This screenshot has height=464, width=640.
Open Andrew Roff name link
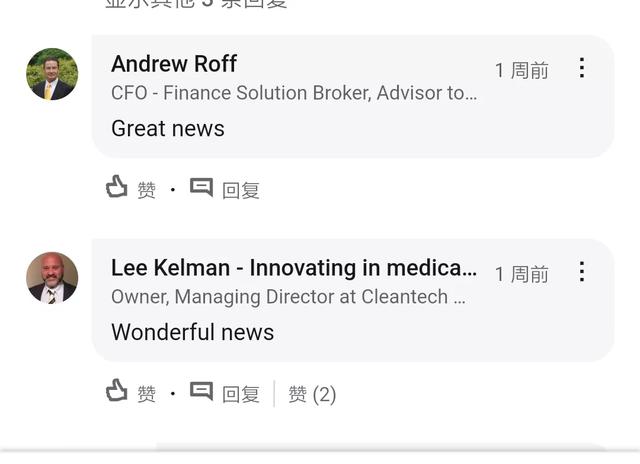(x=174, y=64)
